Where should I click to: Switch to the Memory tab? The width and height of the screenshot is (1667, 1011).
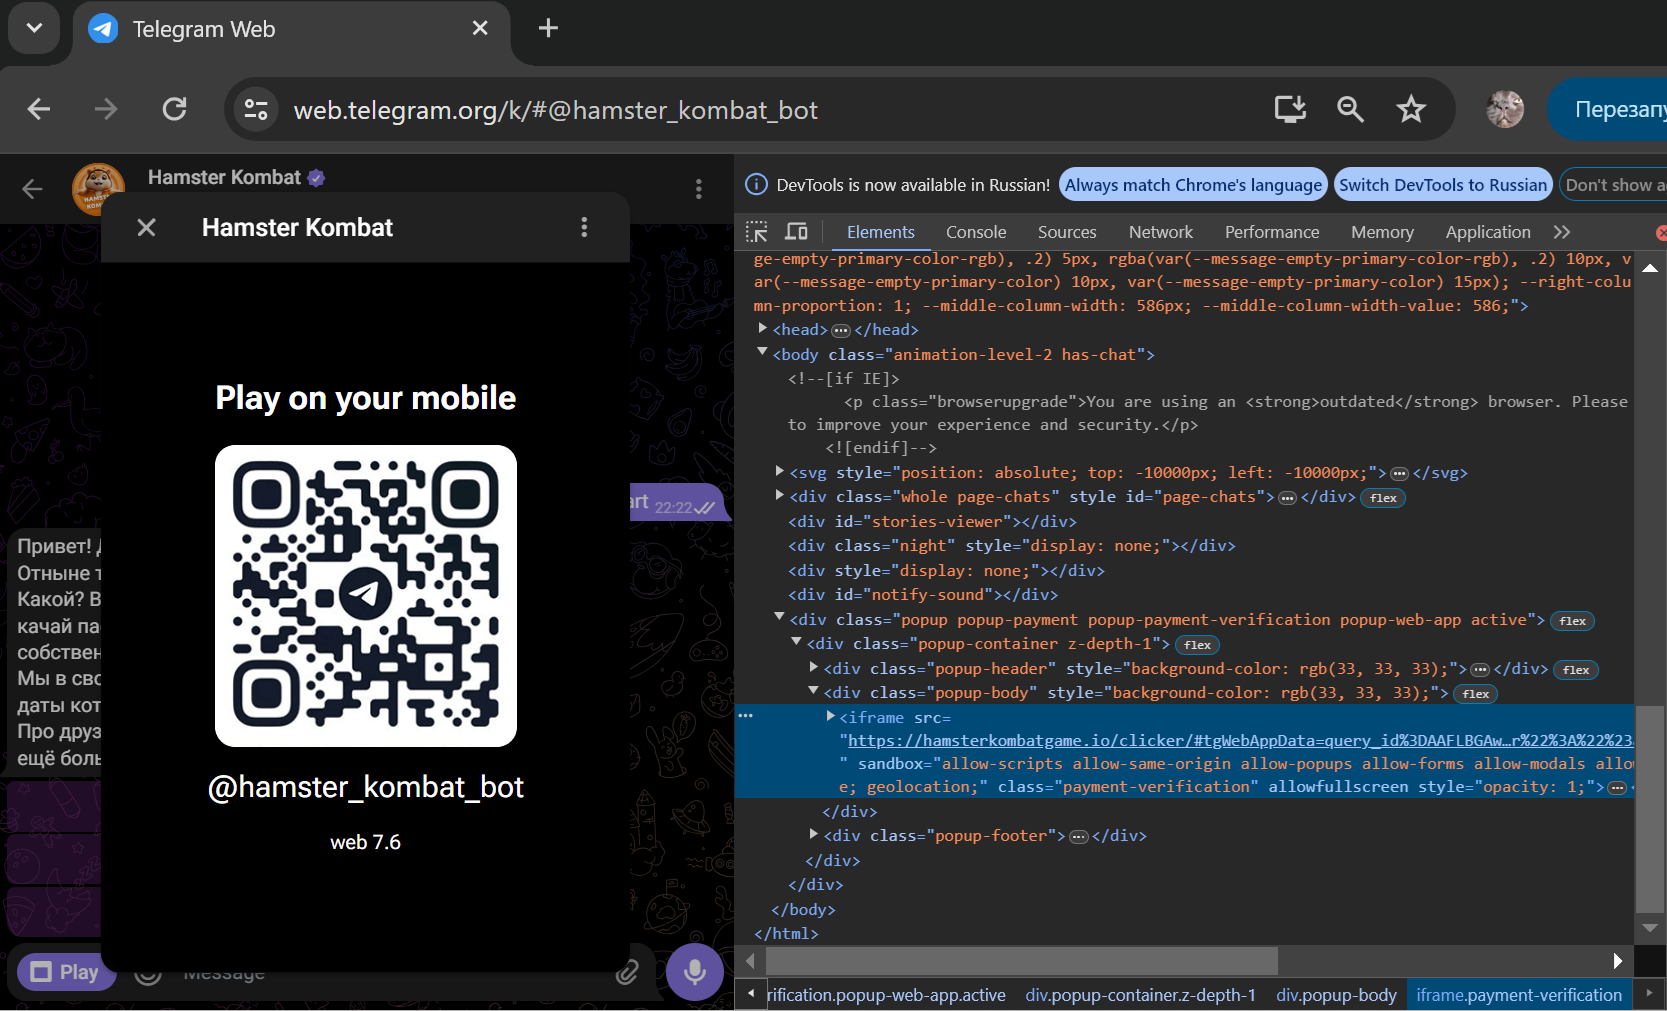[x=1382, y=232]
